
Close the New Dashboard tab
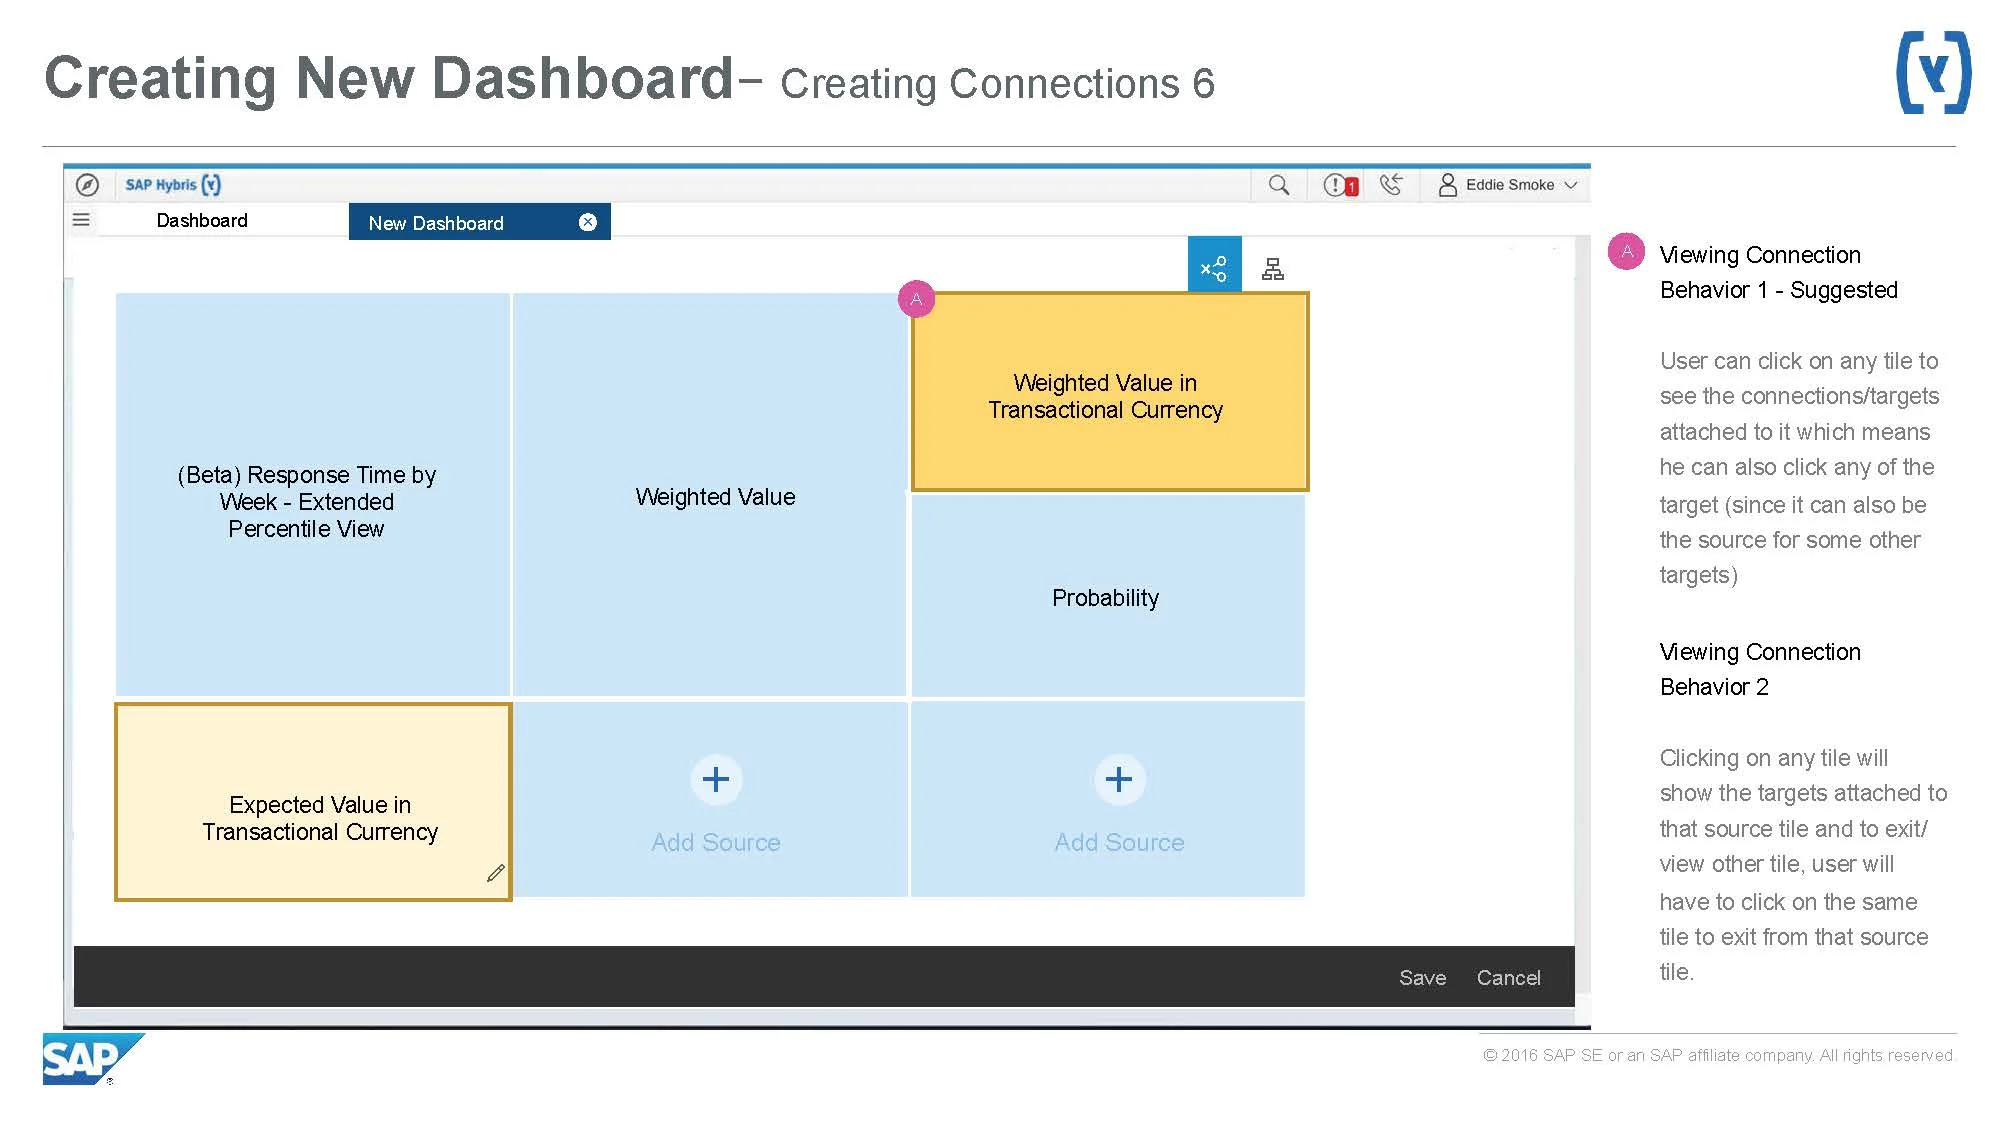(588, 222)
